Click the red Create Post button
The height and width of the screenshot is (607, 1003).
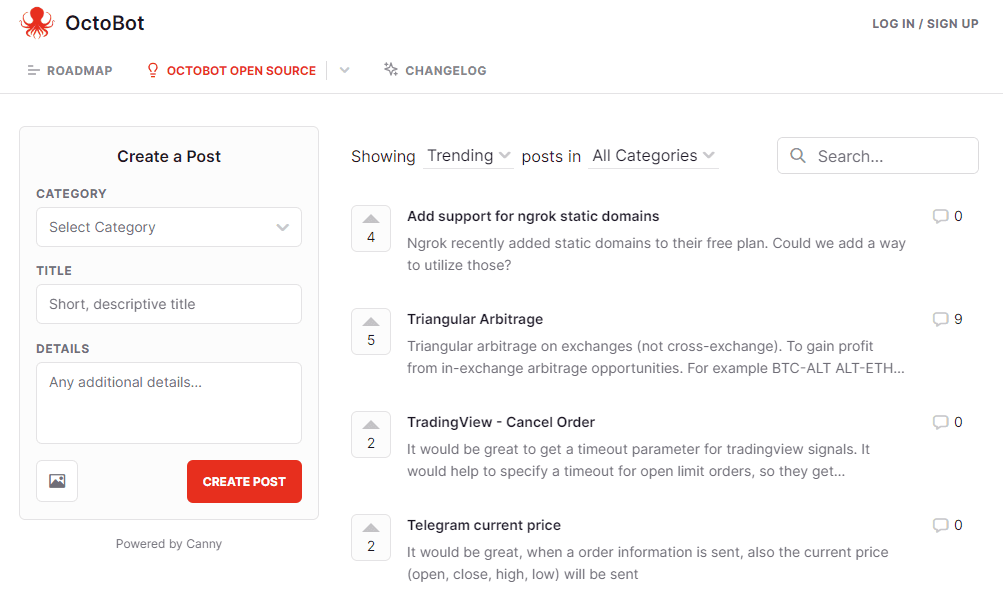(x=244, y=481)
